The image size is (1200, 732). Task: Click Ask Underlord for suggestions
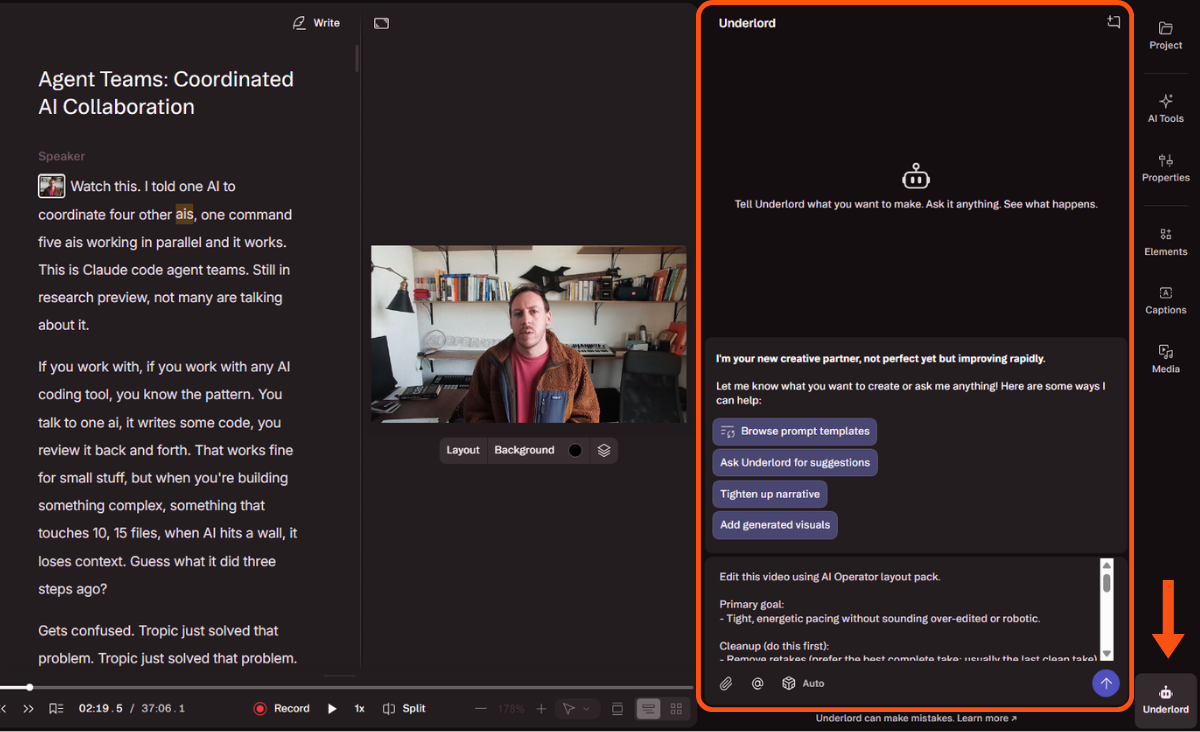point(795,462)
